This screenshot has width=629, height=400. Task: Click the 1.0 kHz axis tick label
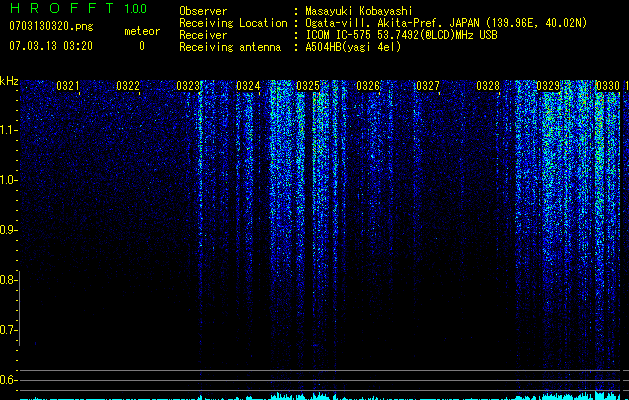pos(8,180)
